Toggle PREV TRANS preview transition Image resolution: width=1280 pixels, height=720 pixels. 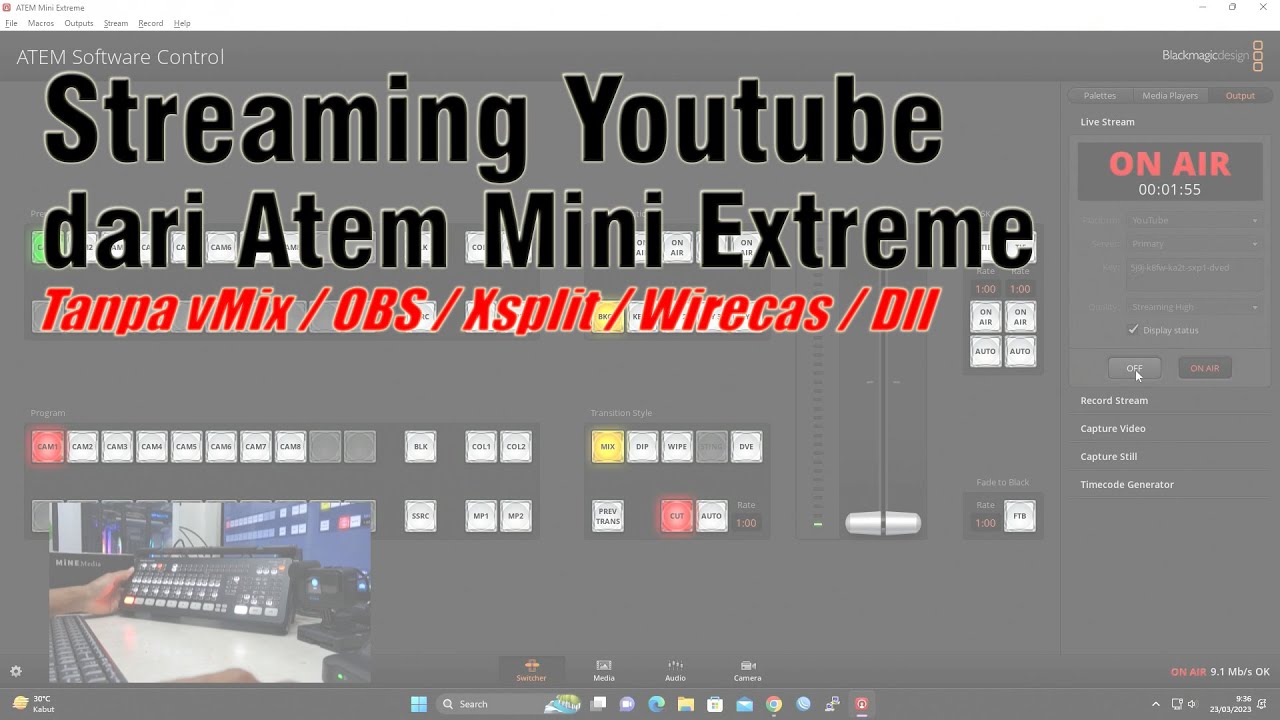[608, 516]
